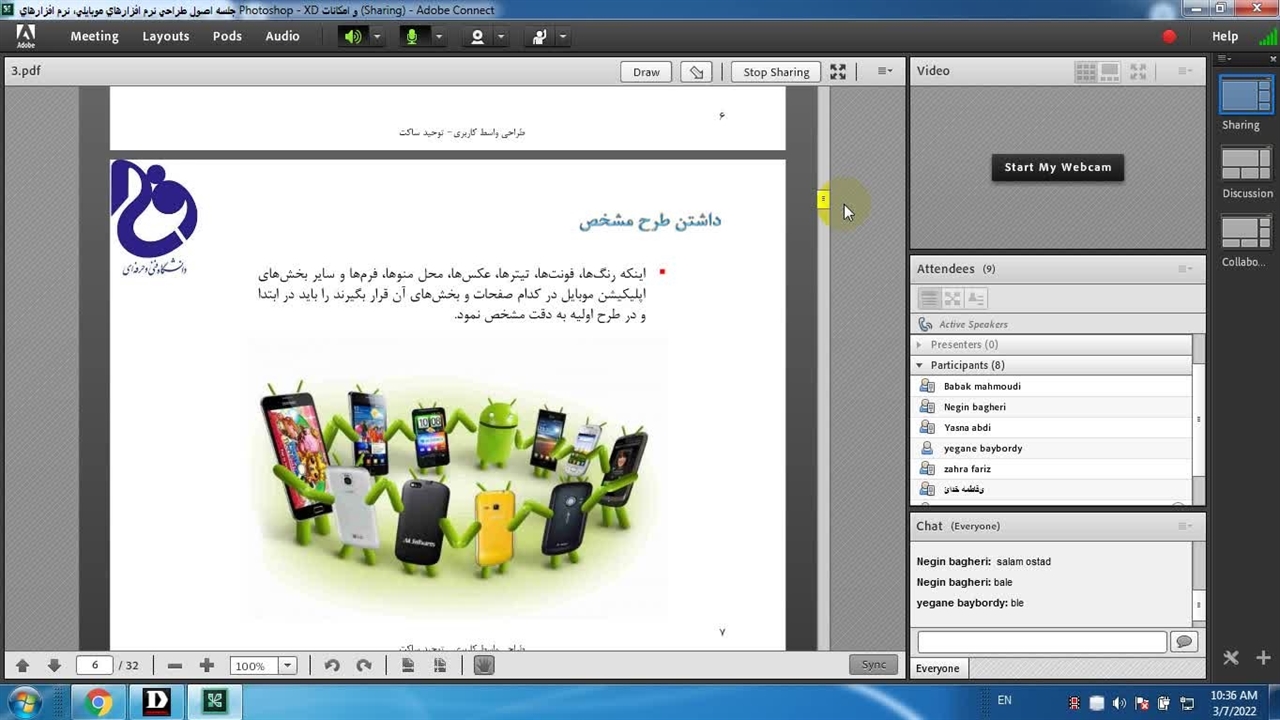Click the Stop Sharing button
1280x720 pixels.
point(776,72)
